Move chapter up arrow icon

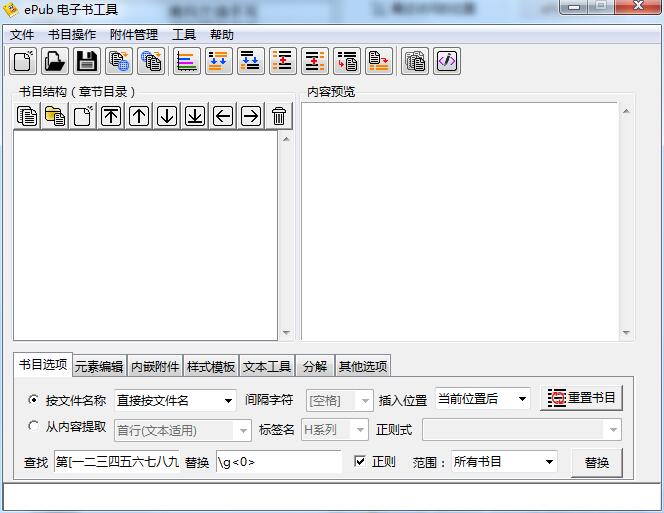pos(139,116)
